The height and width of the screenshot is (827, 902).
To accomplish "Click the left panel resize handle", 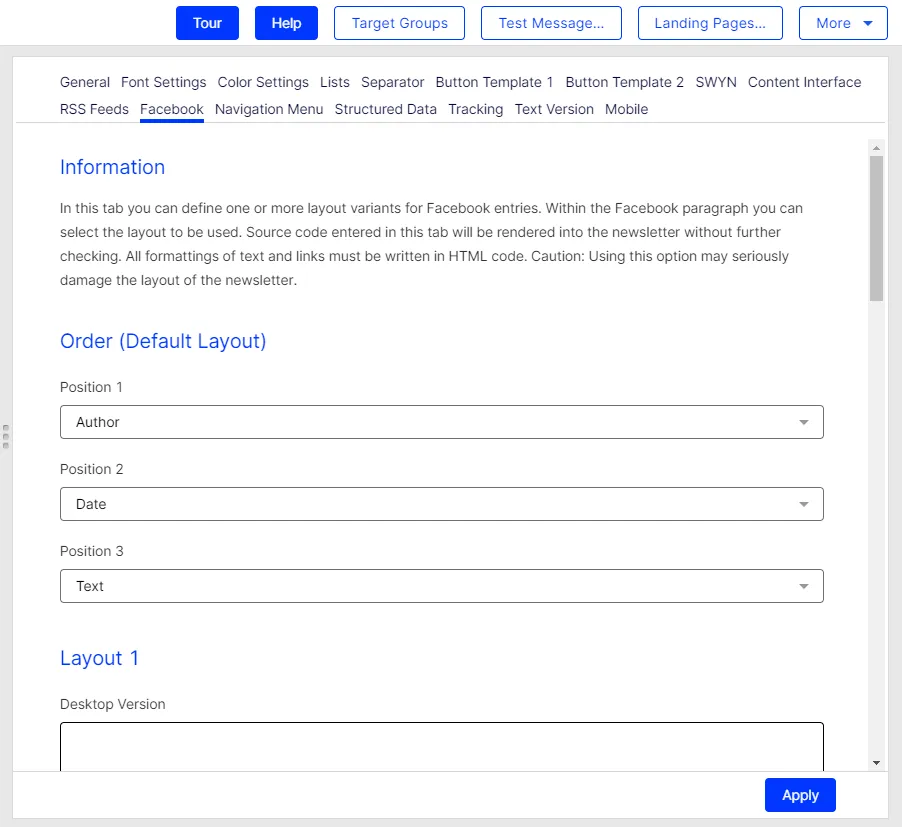I will click(x=6, y=437).
